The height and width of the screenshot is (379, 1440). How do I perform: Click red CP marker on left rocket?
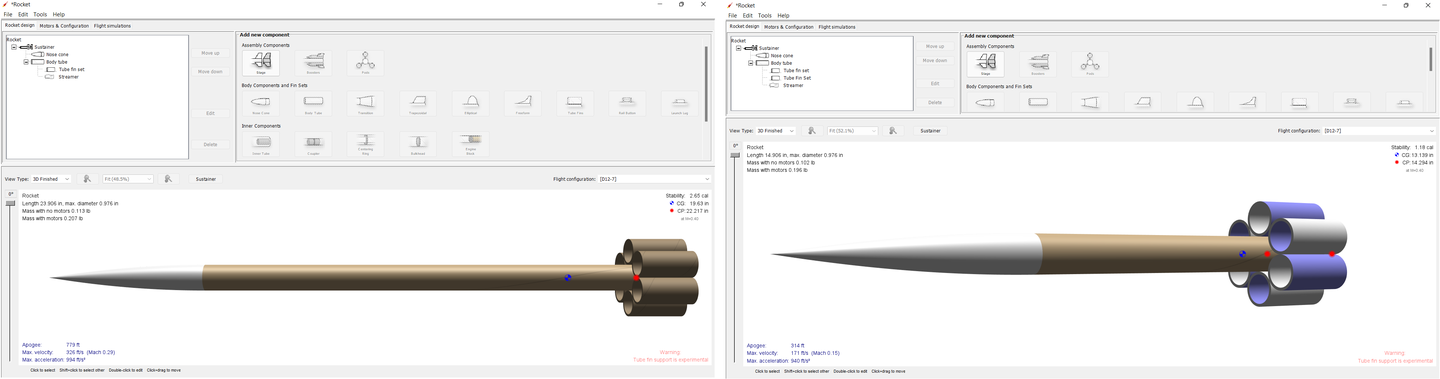click(636, 279)
